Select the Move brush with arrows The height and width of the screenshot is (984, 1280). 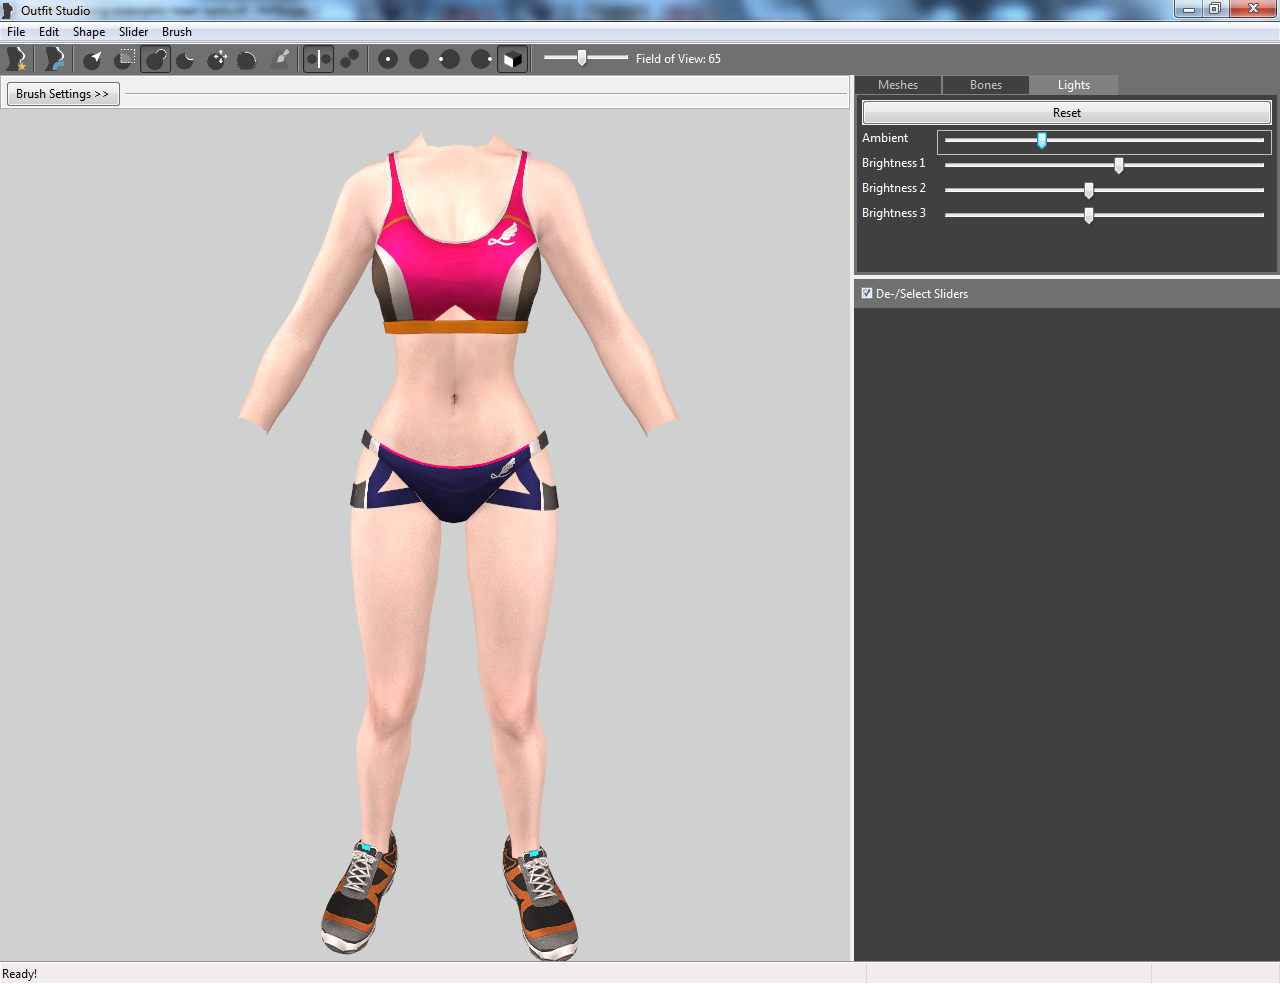pyautogui.click(x=218, y=59)
